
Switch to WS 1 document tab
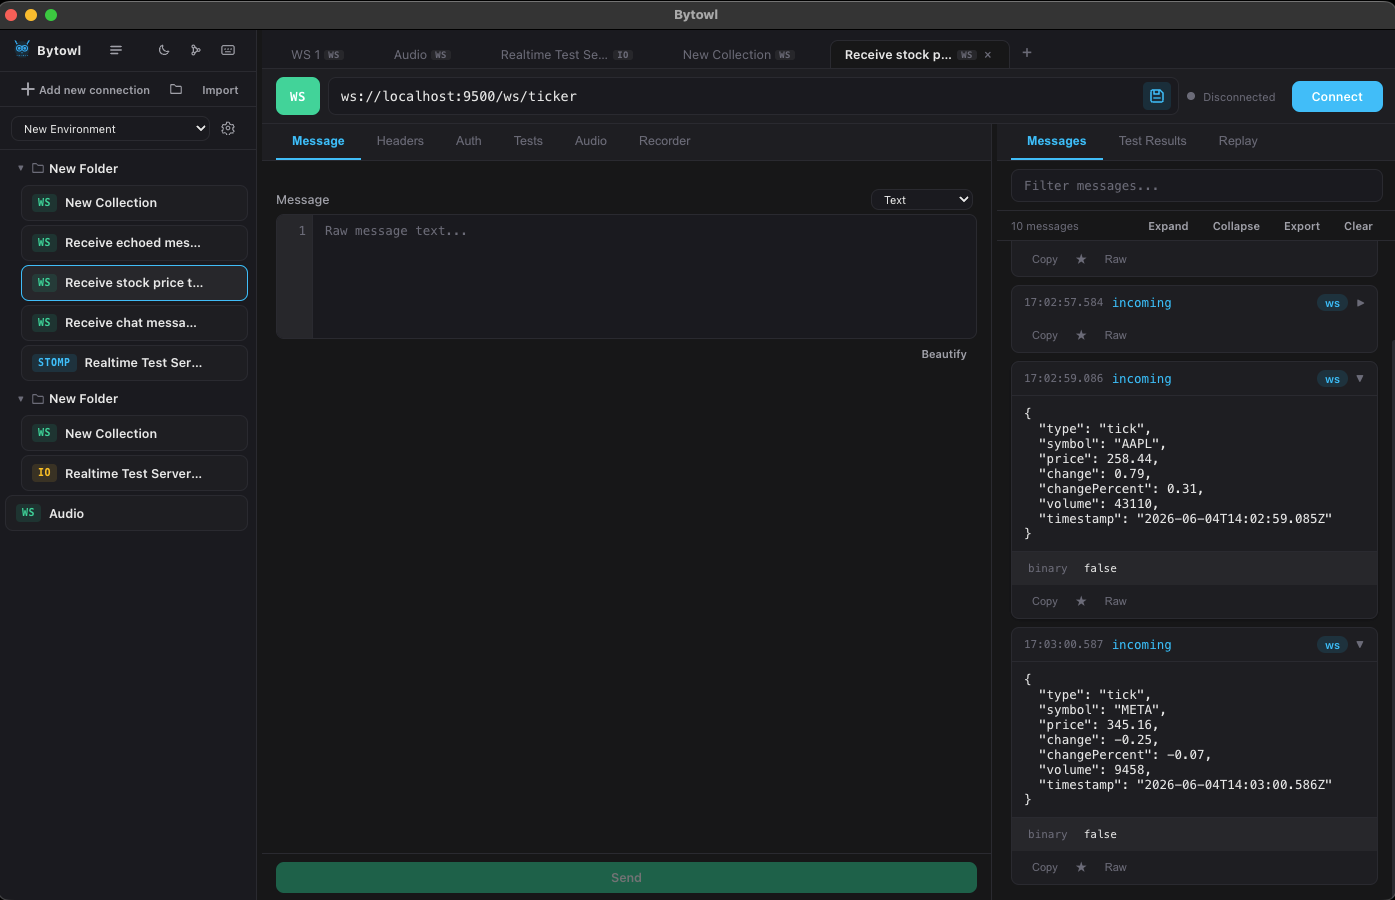click(316, 55)
